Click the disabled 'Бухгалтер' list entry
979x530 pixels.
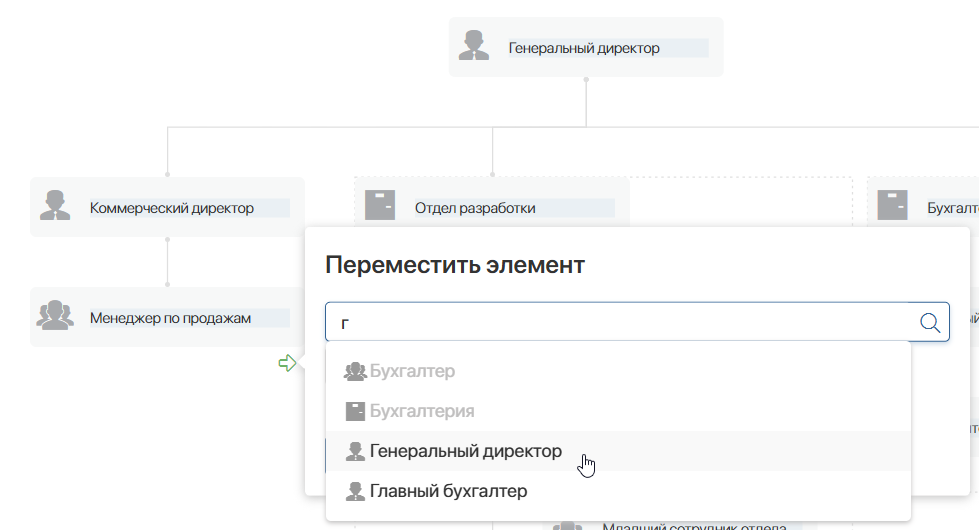tap(618, 371)
